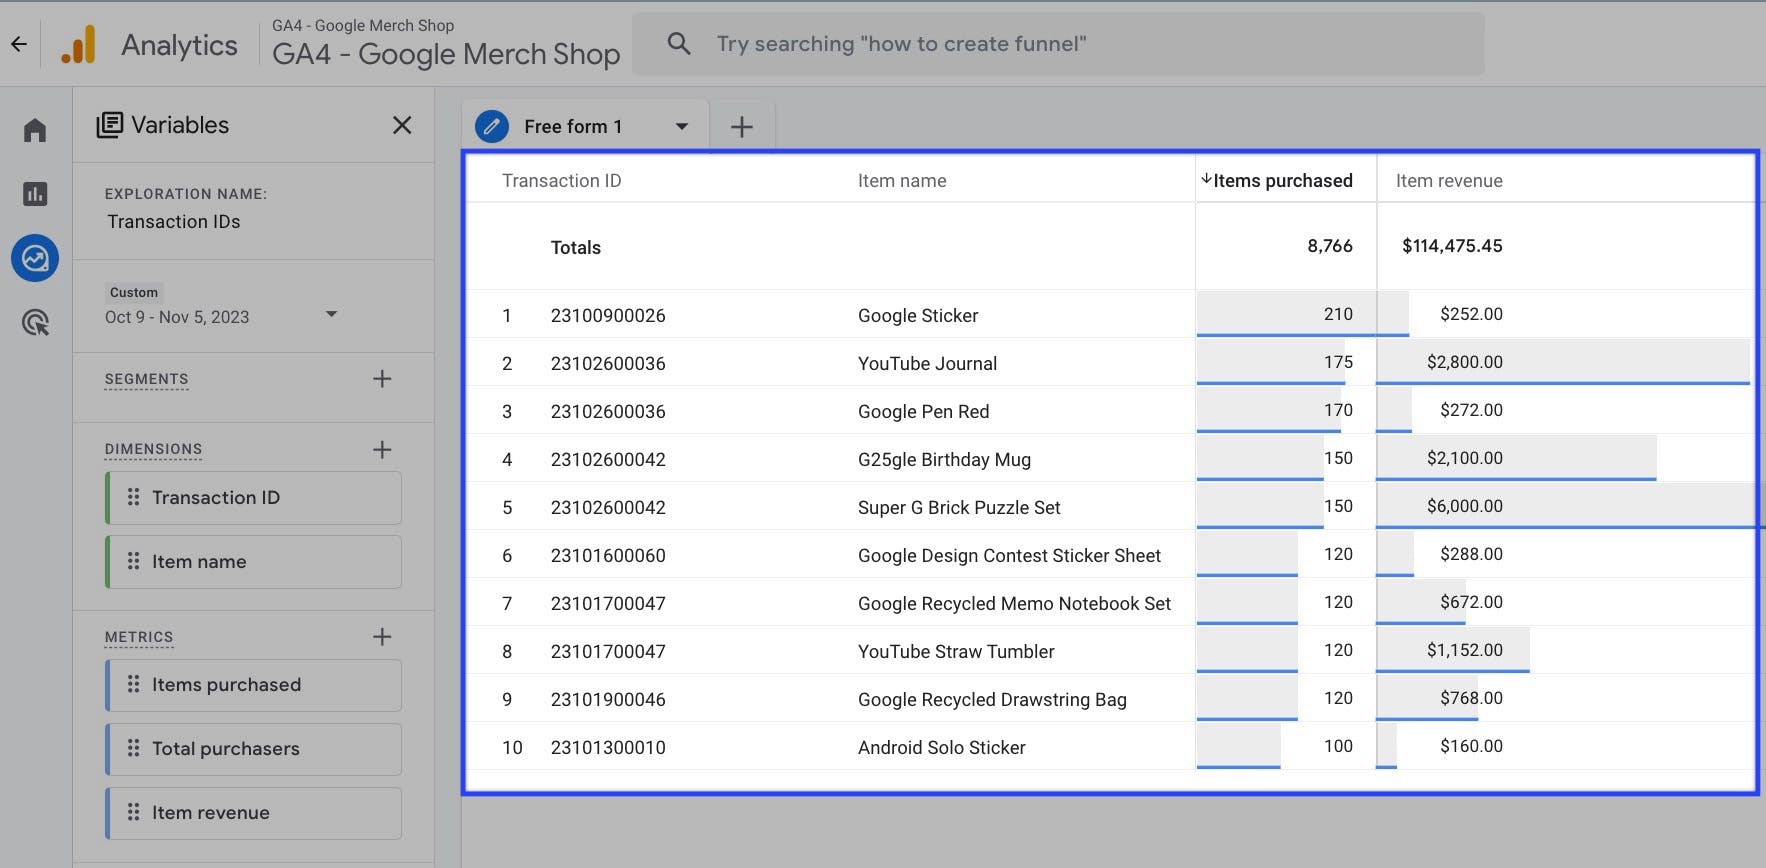Click the $160.00 revenue value

[1471, 746]
